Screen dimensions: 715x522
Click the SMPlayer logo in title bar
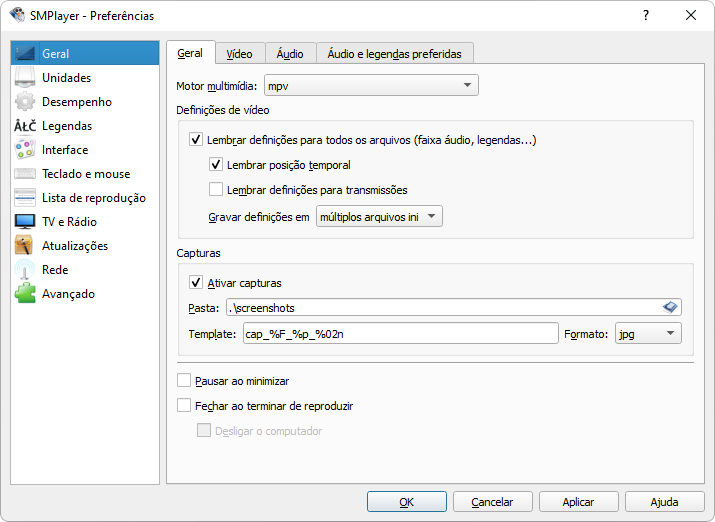tap(17, 15)
